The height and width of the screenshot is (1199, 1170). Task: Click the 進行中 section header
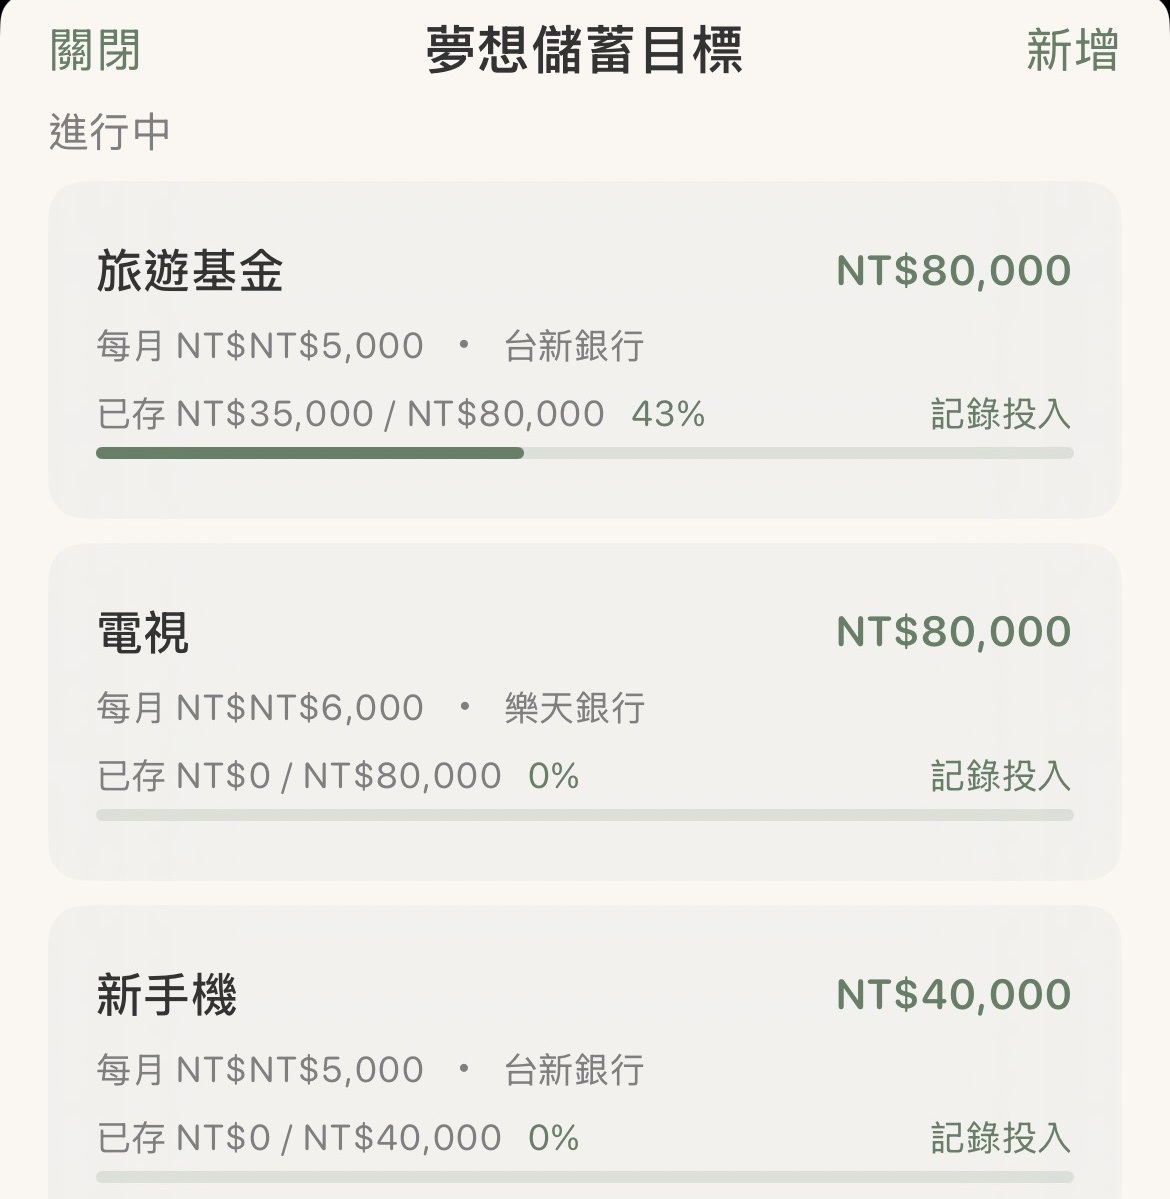pos(110,132)
